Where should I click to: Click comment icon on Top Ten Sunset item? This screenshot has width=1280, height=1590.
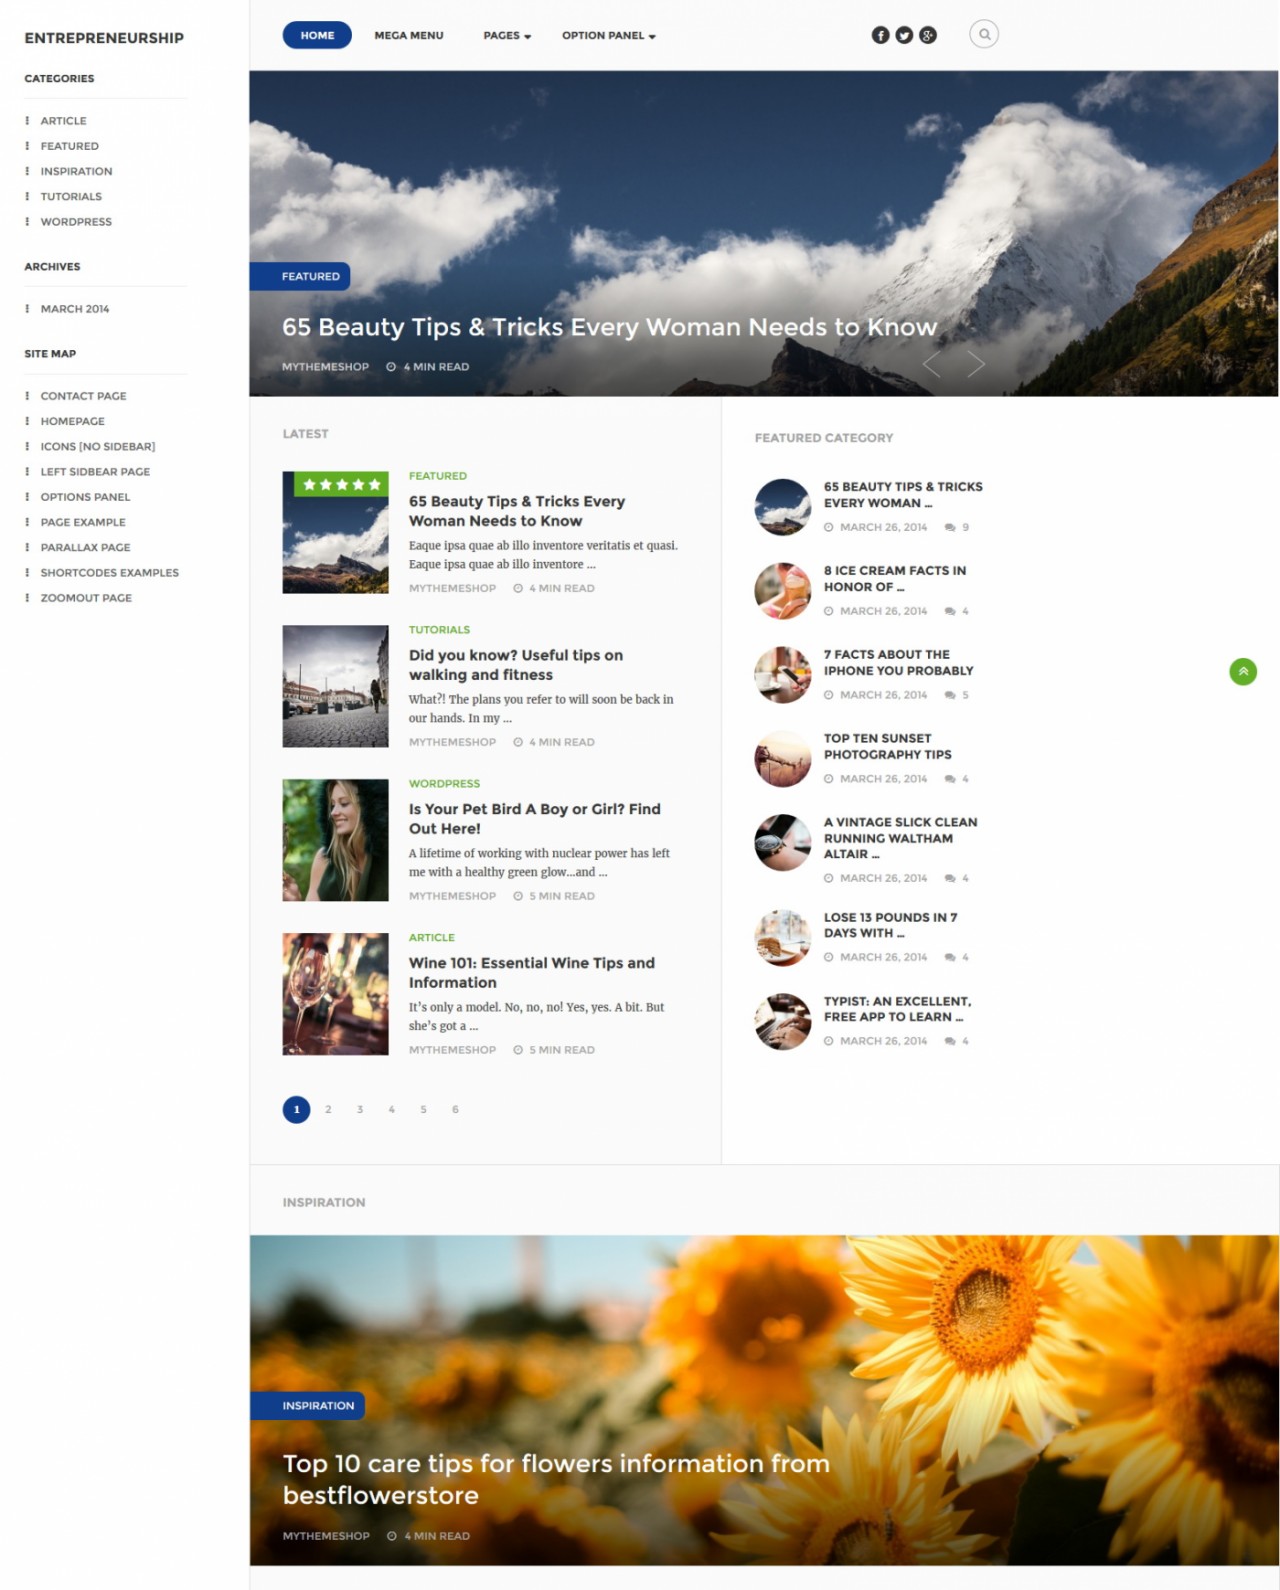pyautogui.click(x=950, y=779)
